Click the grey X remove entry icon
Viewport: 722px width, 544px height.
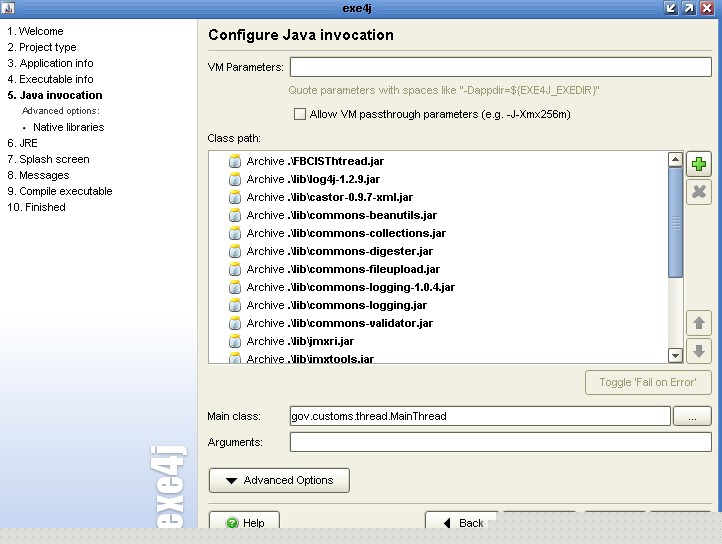(699, 192)
